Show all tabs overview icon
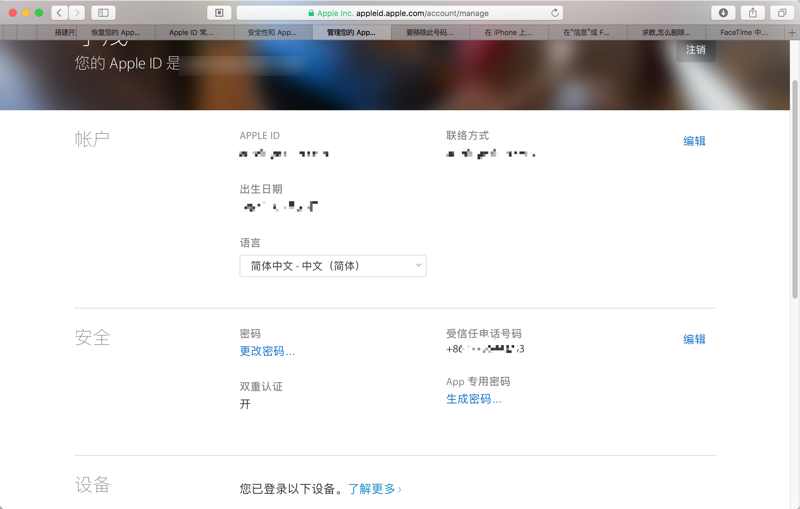The image size is (800, 509). tap(782, 13)
